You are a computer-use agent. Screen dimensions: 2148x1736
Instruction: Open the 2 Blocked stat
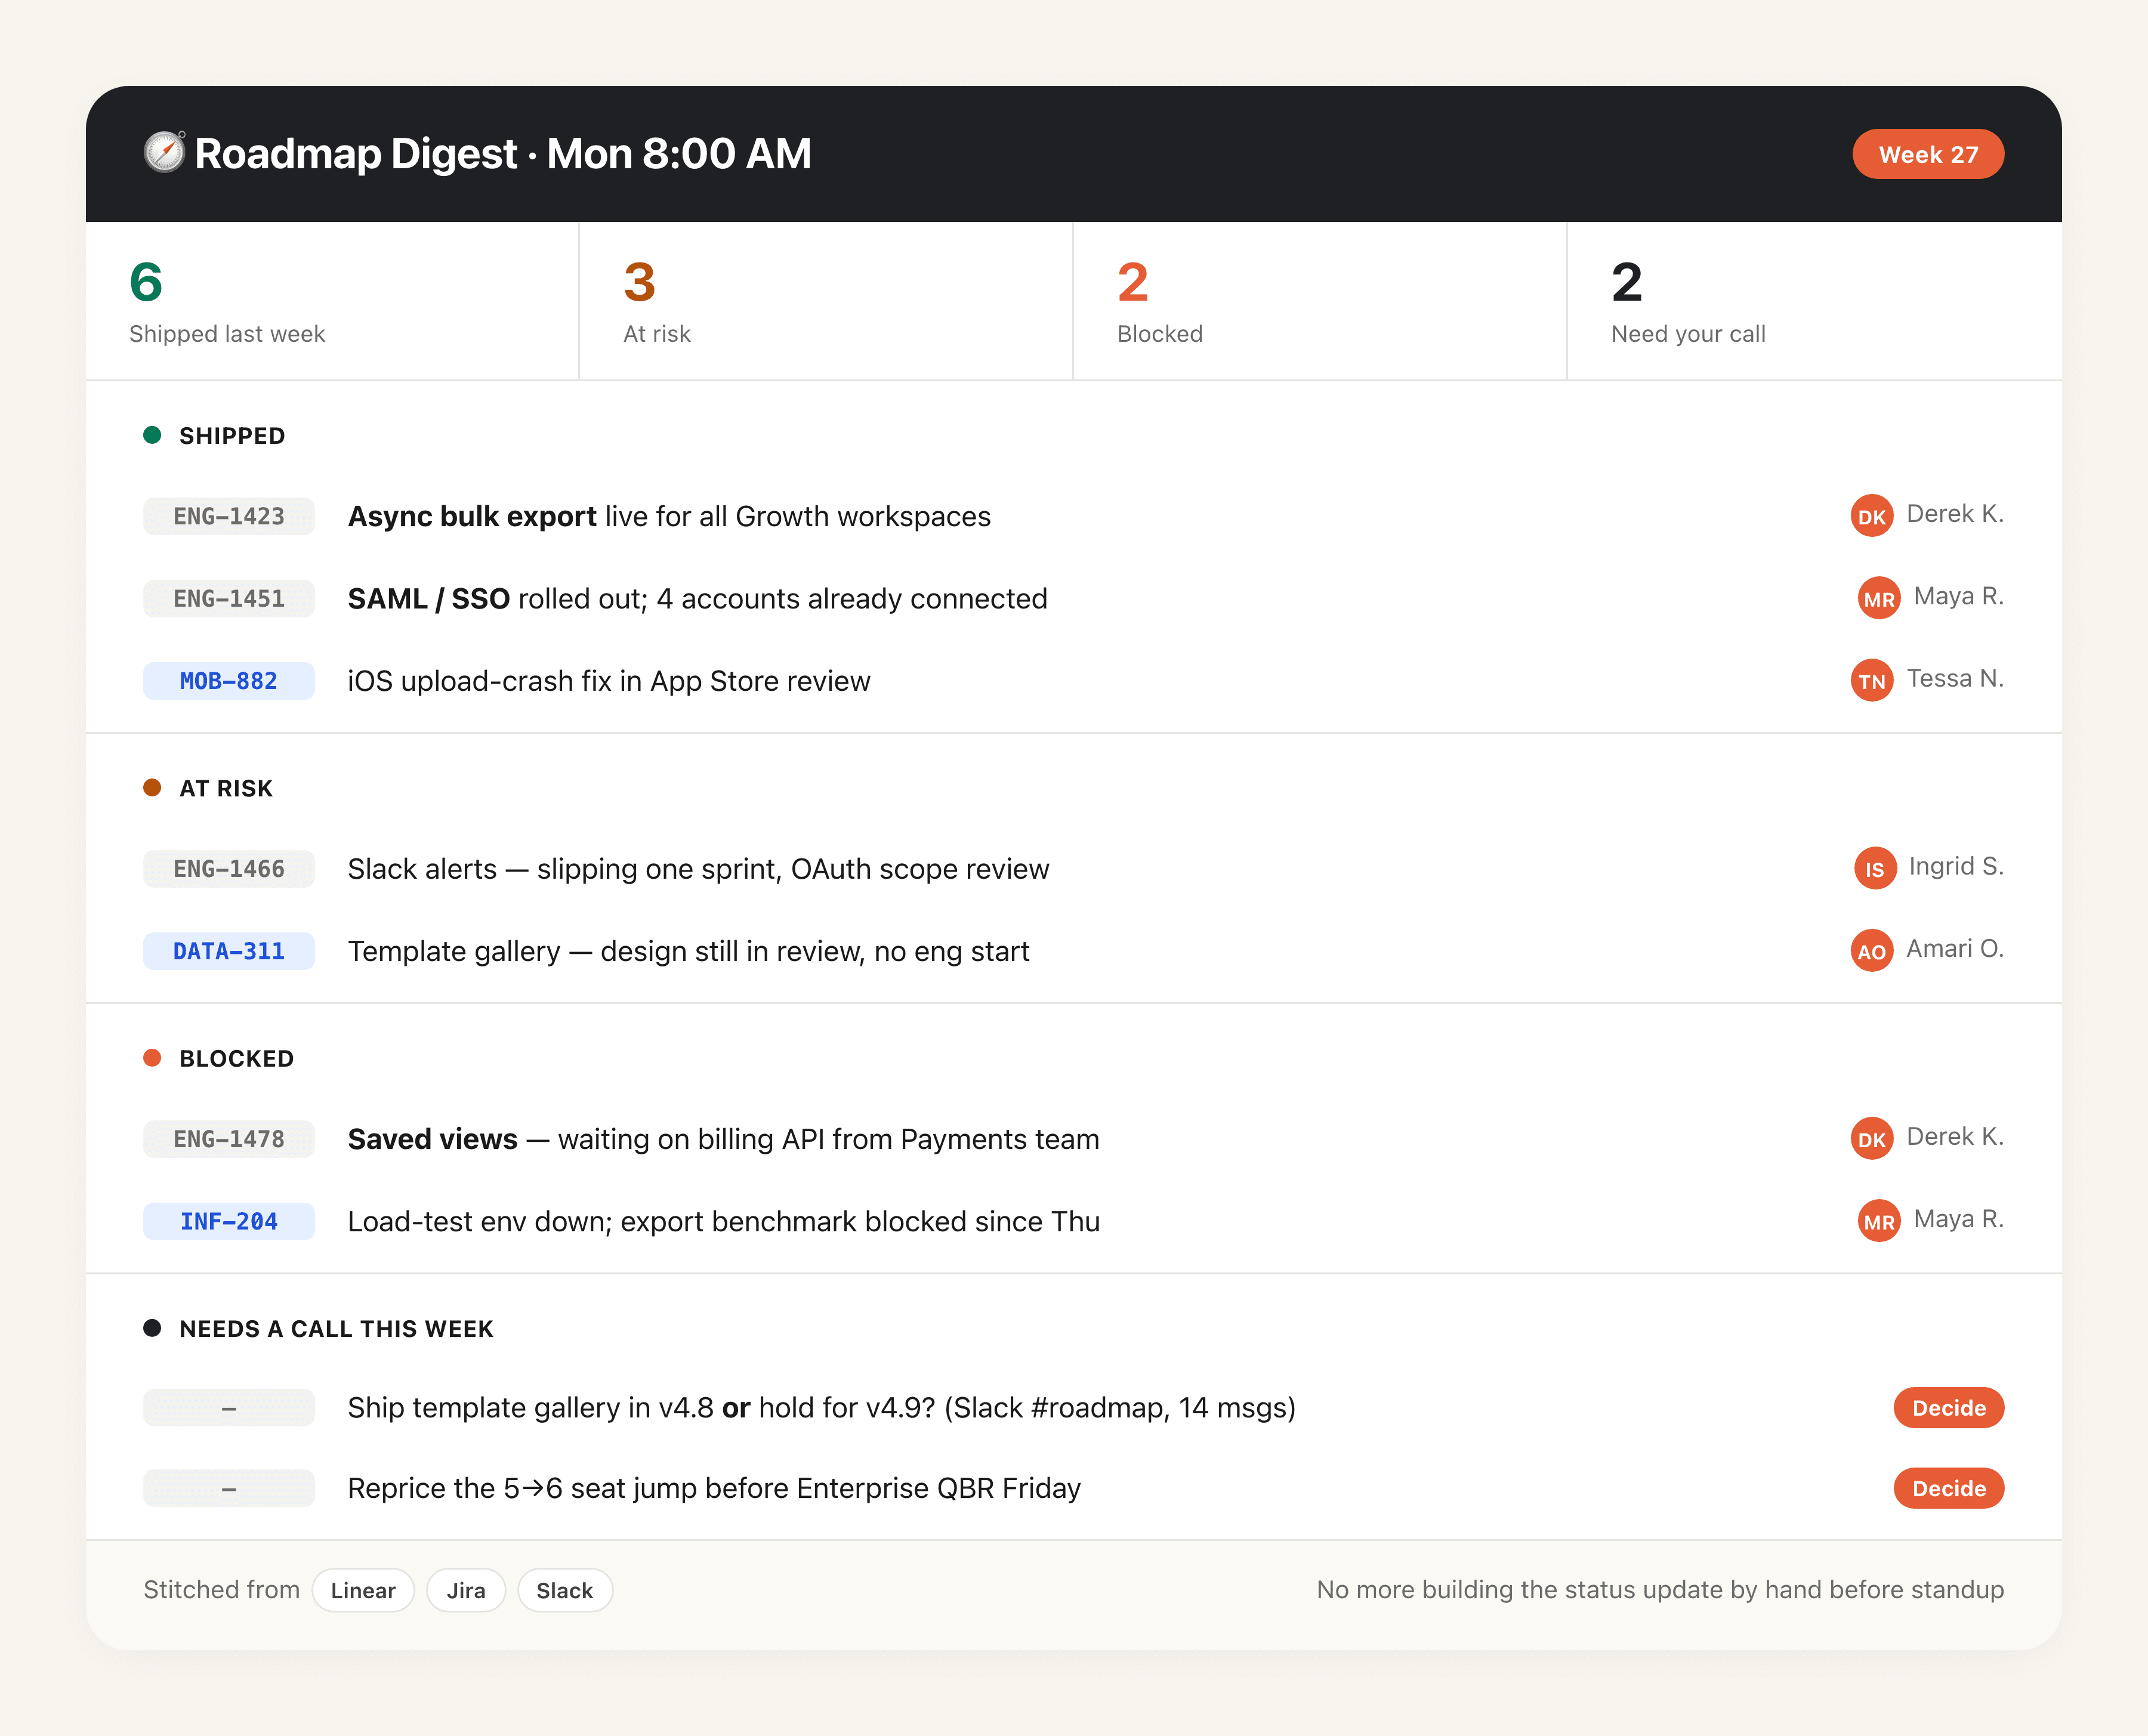coord(1320,300)
